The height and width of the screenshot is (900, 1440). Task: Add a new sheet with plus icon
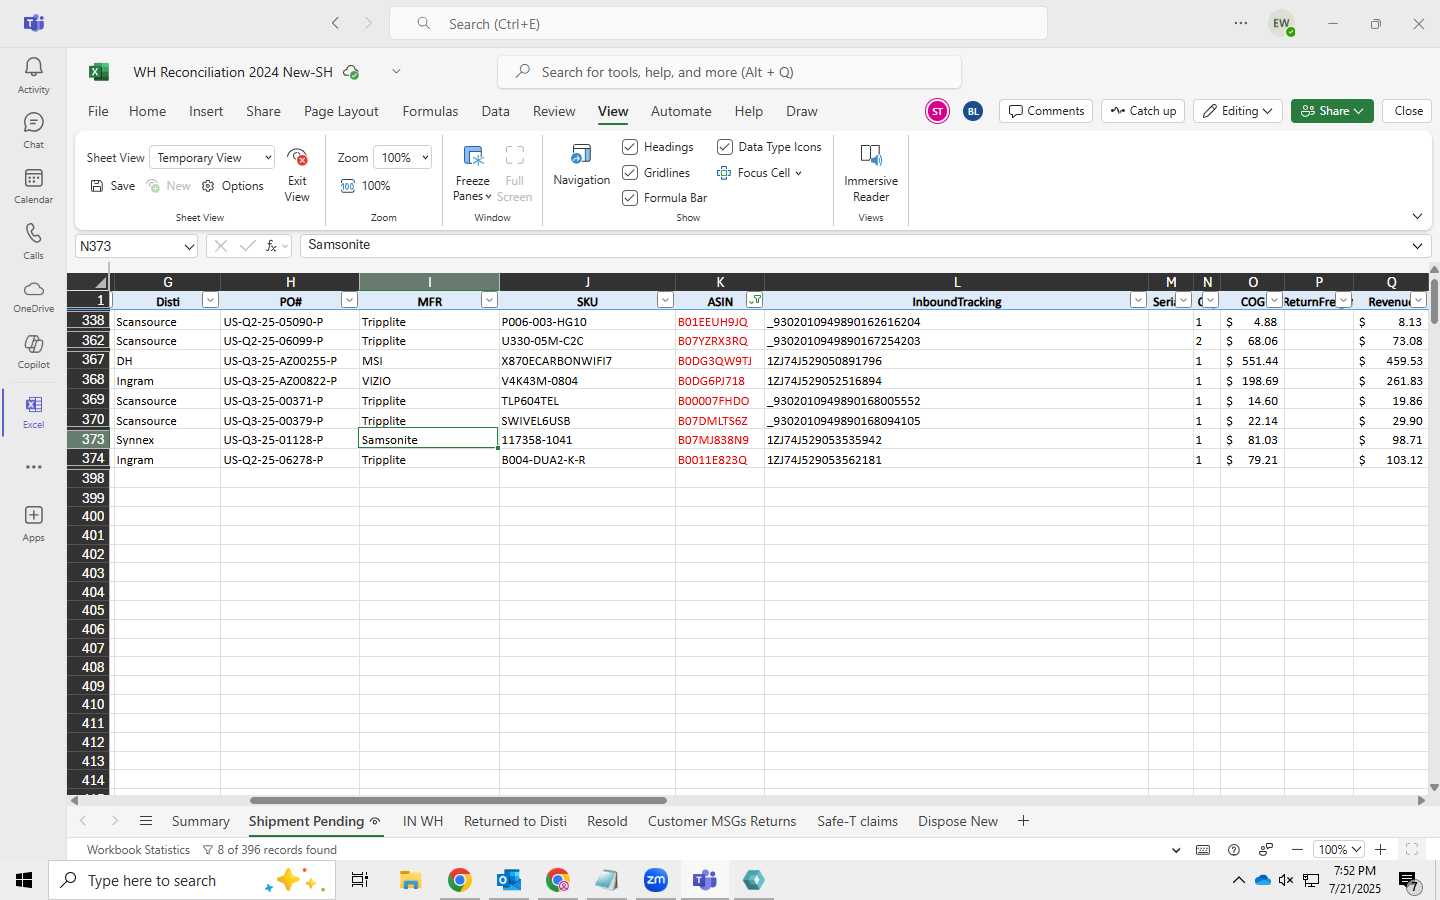point(1023,821)
